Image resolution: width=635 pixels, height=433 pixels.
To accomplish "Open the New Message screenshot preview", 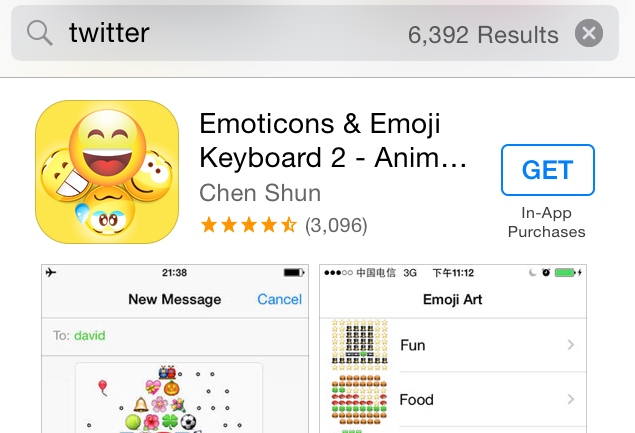I will click(x=175, y=349).
